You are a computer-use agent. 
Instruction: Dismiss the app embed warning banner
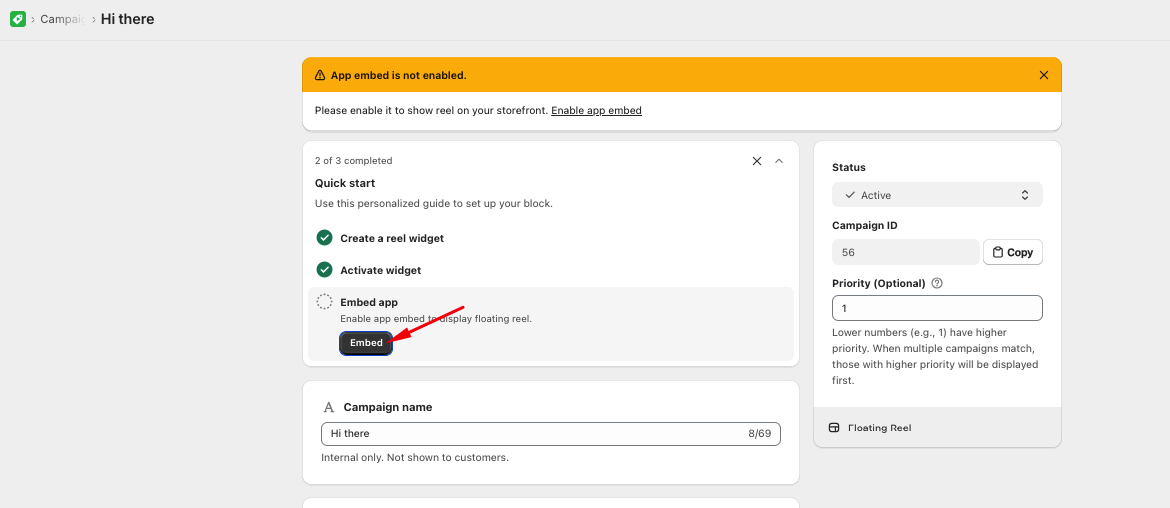pyautogui.click(x=1044, y=75)
